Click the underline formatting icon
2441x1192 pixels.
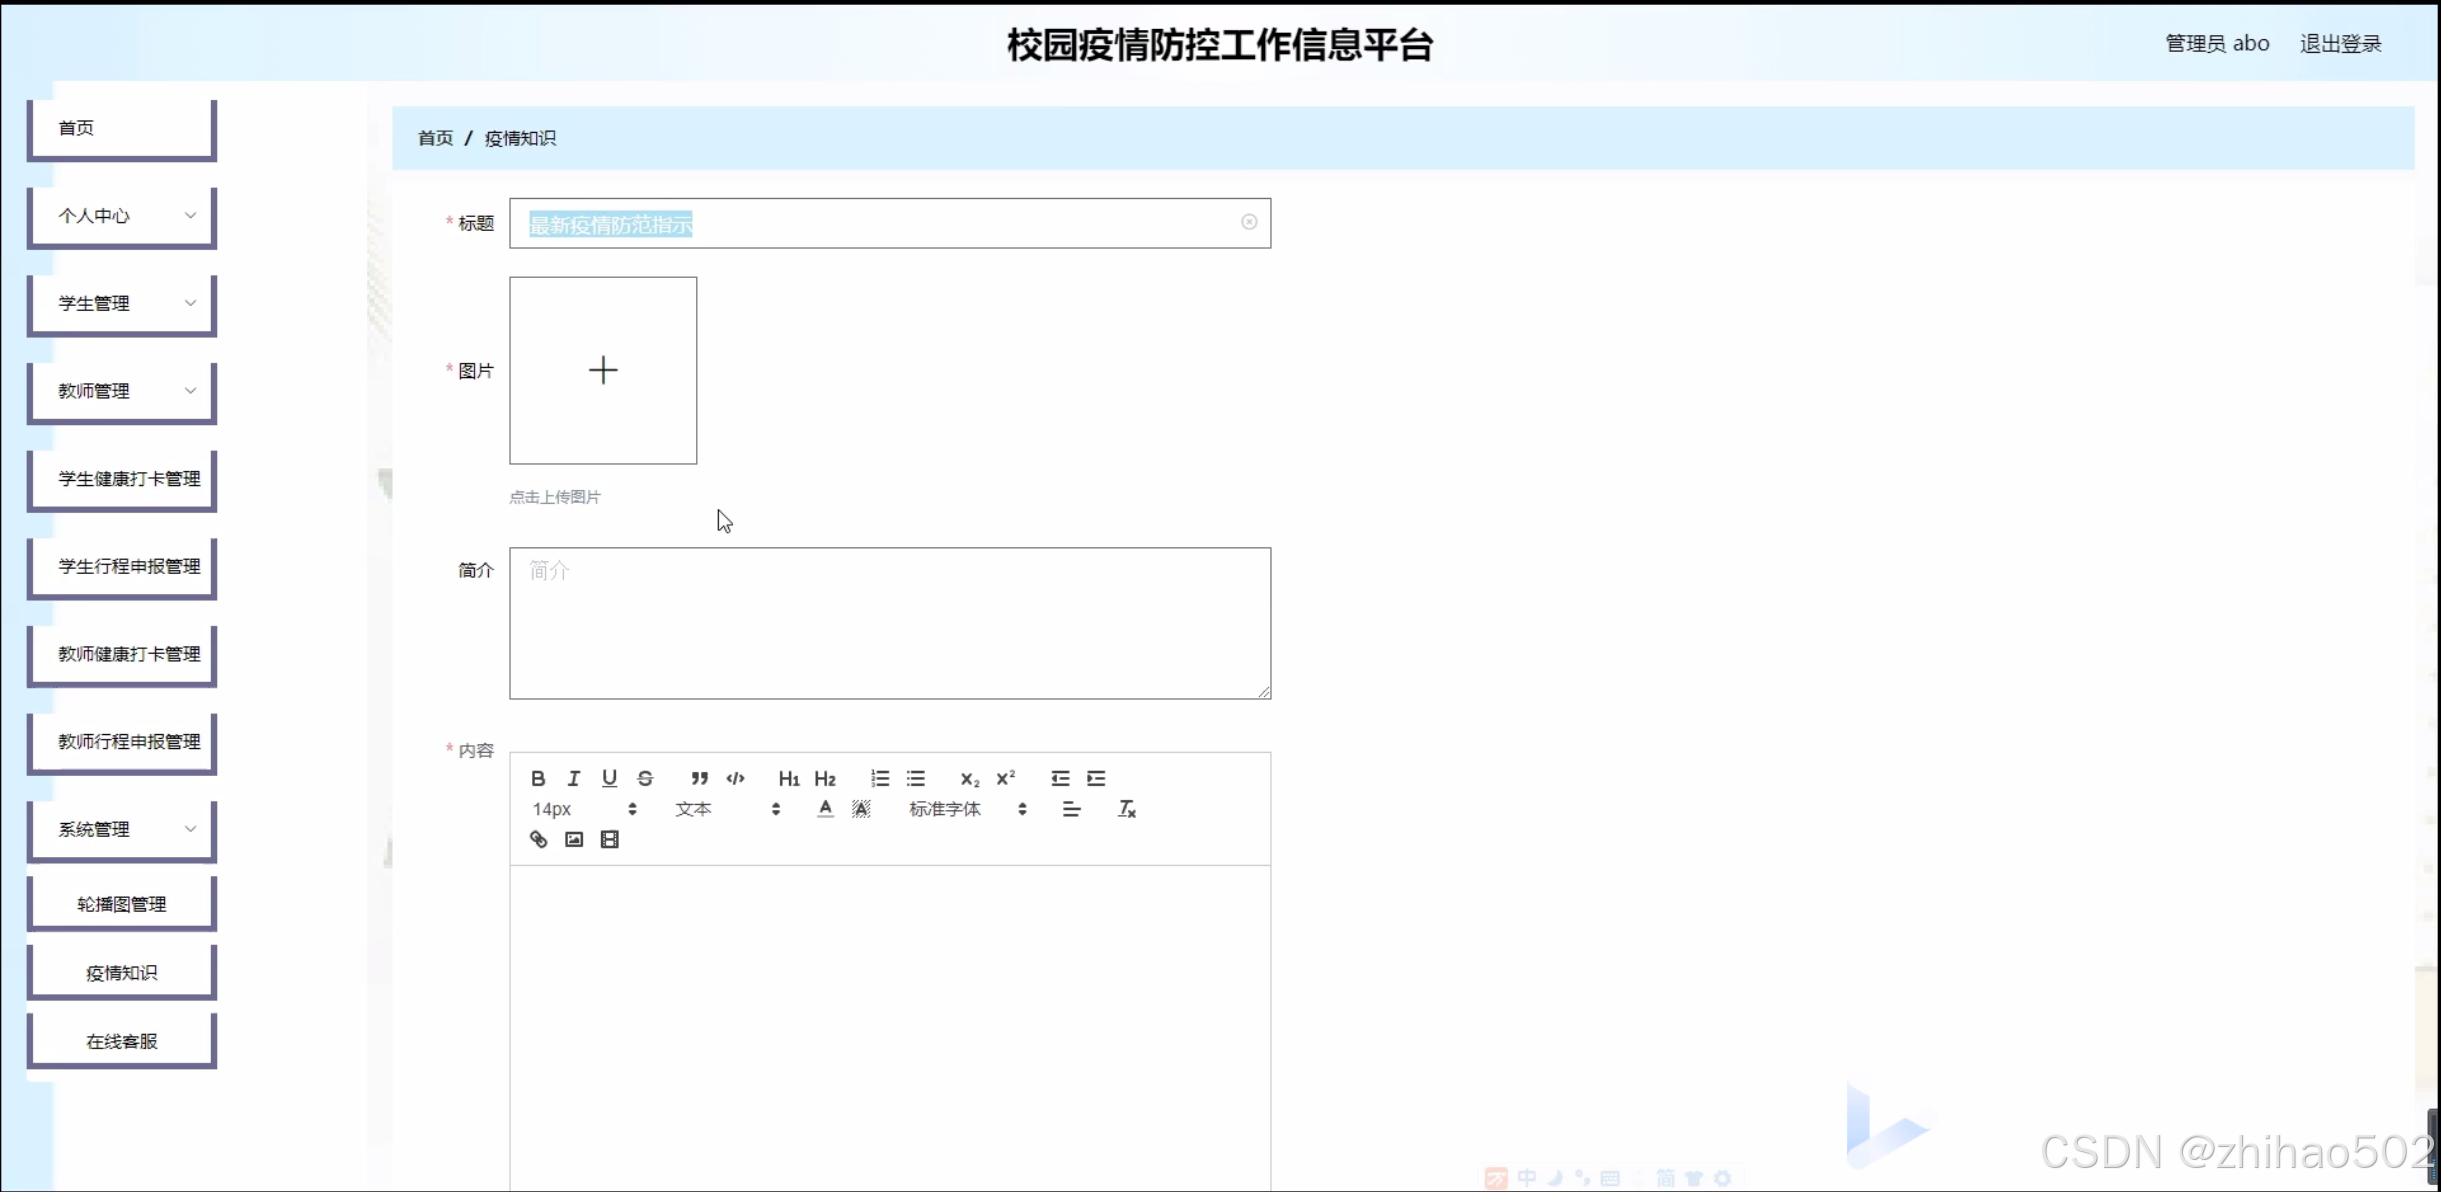coord(609,778)
